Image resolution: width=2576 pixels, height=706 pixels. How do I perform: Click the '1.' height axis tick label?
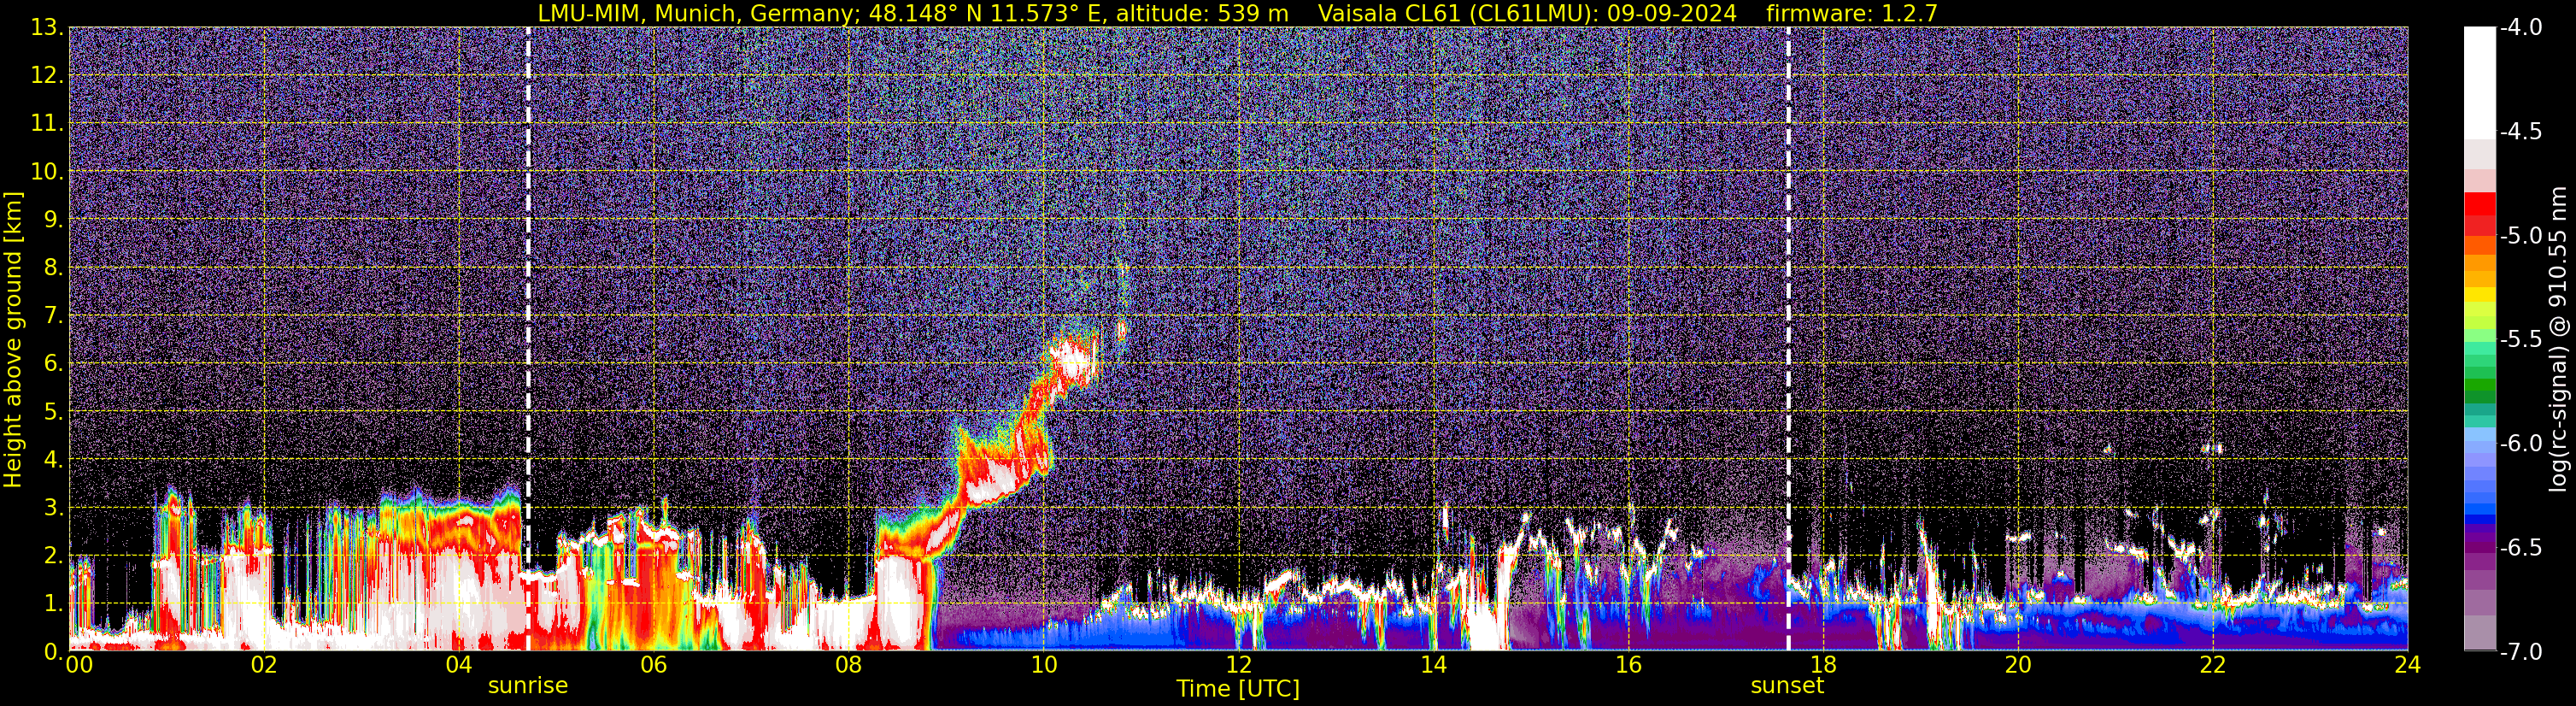click(x=54, y=604)
